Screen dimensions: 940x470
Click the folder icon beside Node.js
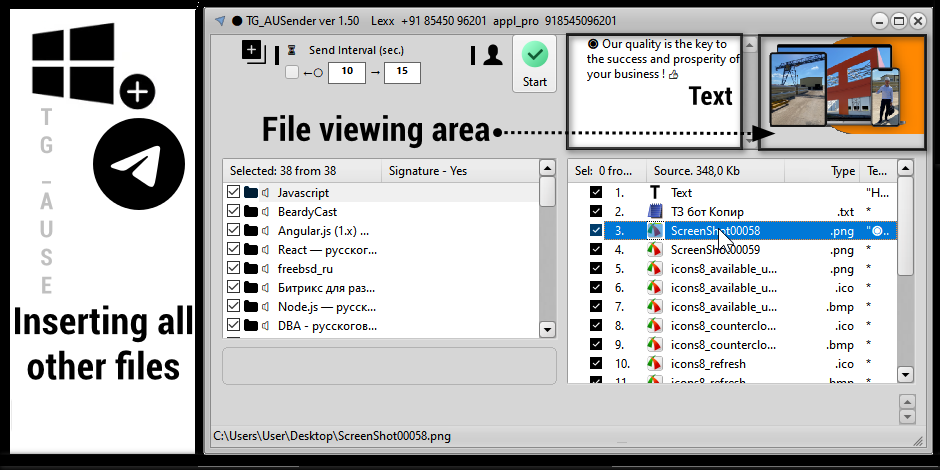click(x=251, y=306)
